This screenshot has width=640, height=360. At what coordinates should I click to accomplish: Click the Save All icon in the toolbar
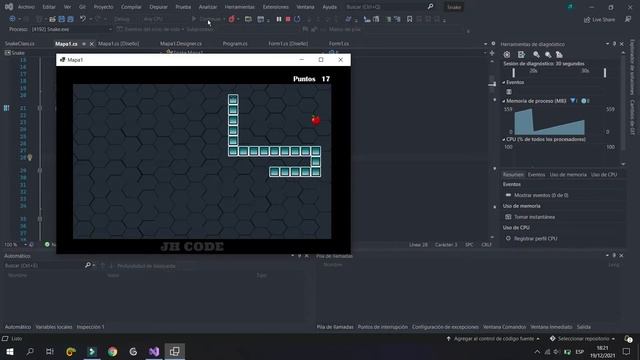(x=70, y=19)
